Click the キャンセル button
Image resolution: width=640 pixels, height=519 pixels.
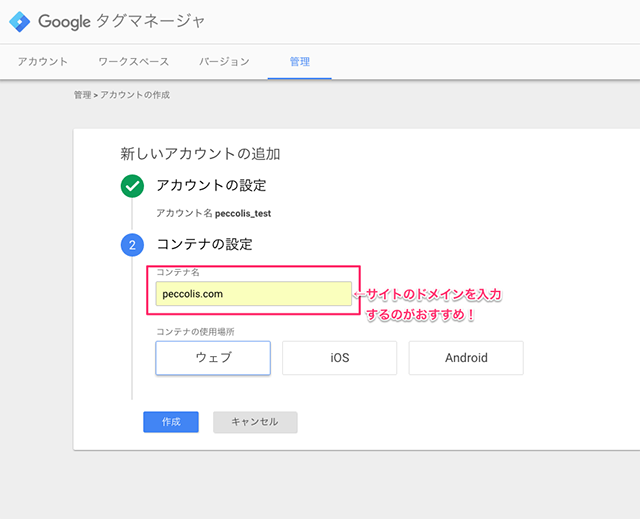[x=255, y=422]
